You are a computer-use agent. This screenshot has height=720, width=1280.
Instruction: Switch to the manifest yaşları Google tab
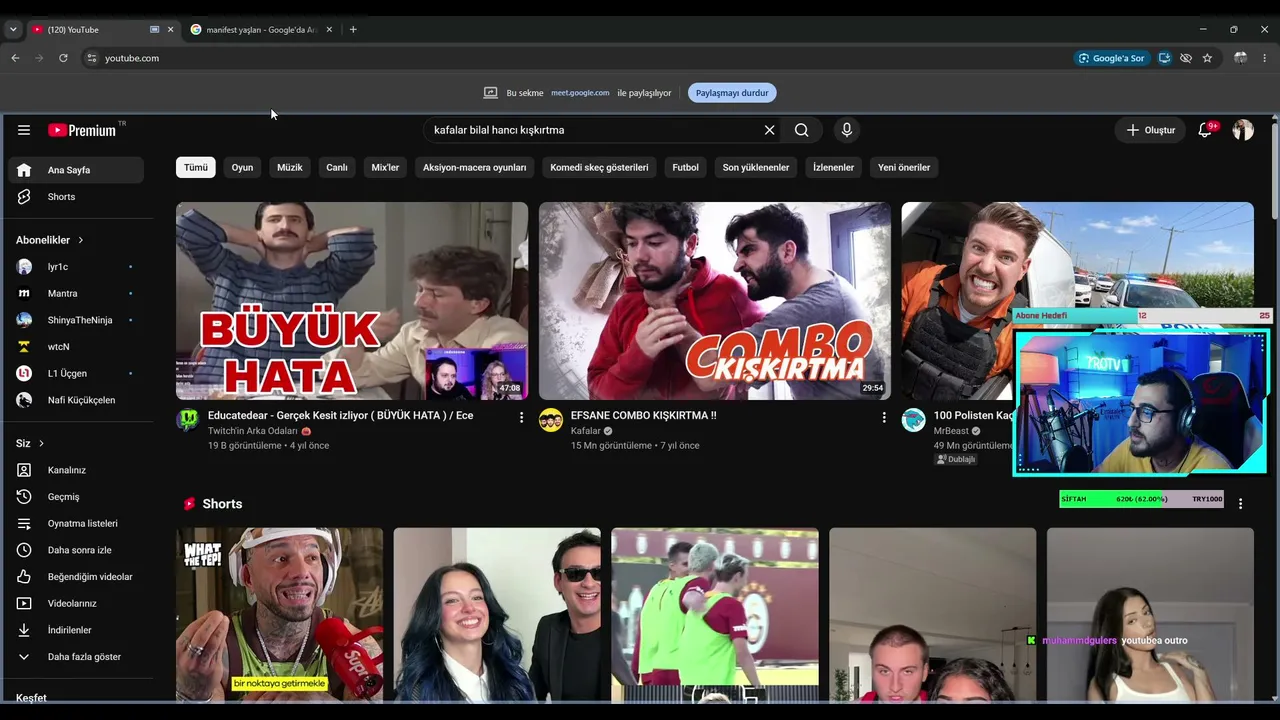[262, 30]
